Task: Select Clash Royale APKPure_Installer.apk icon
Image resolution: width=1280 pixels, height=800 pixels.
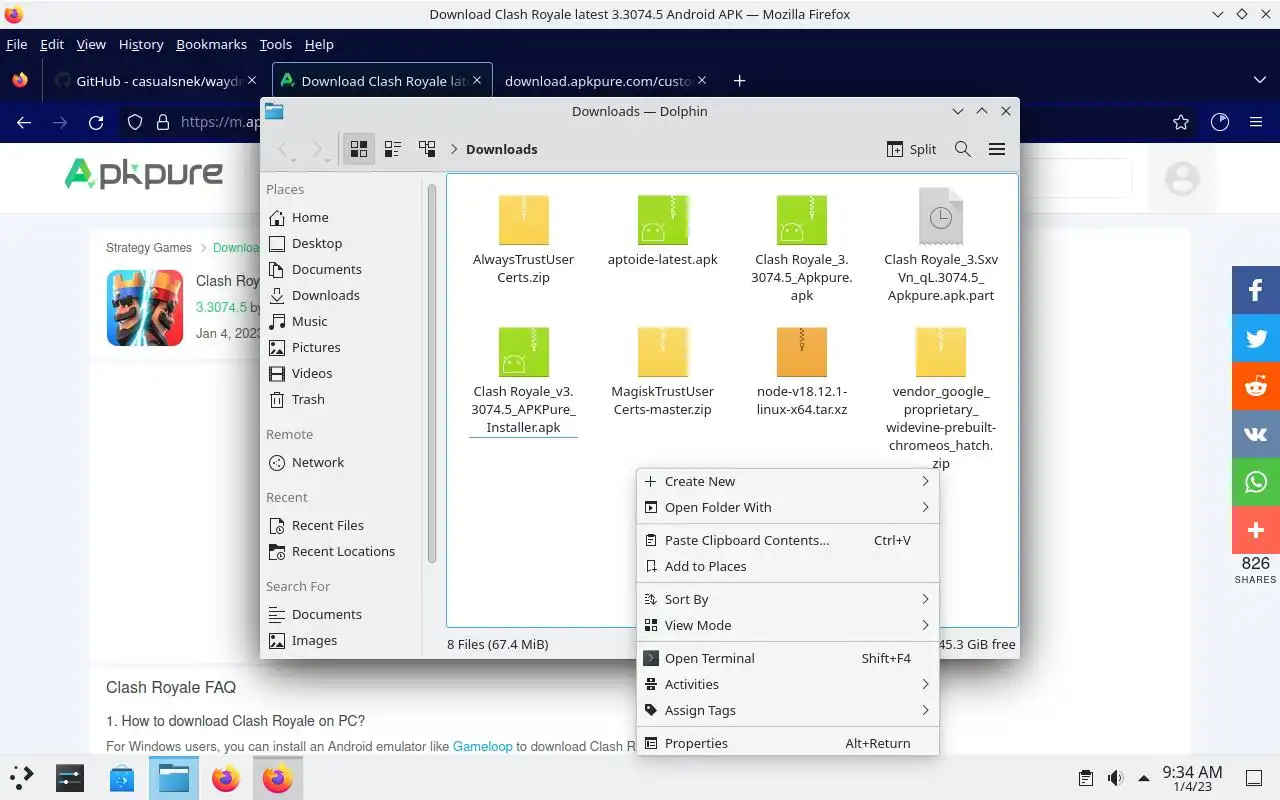Action: [524, 351]
